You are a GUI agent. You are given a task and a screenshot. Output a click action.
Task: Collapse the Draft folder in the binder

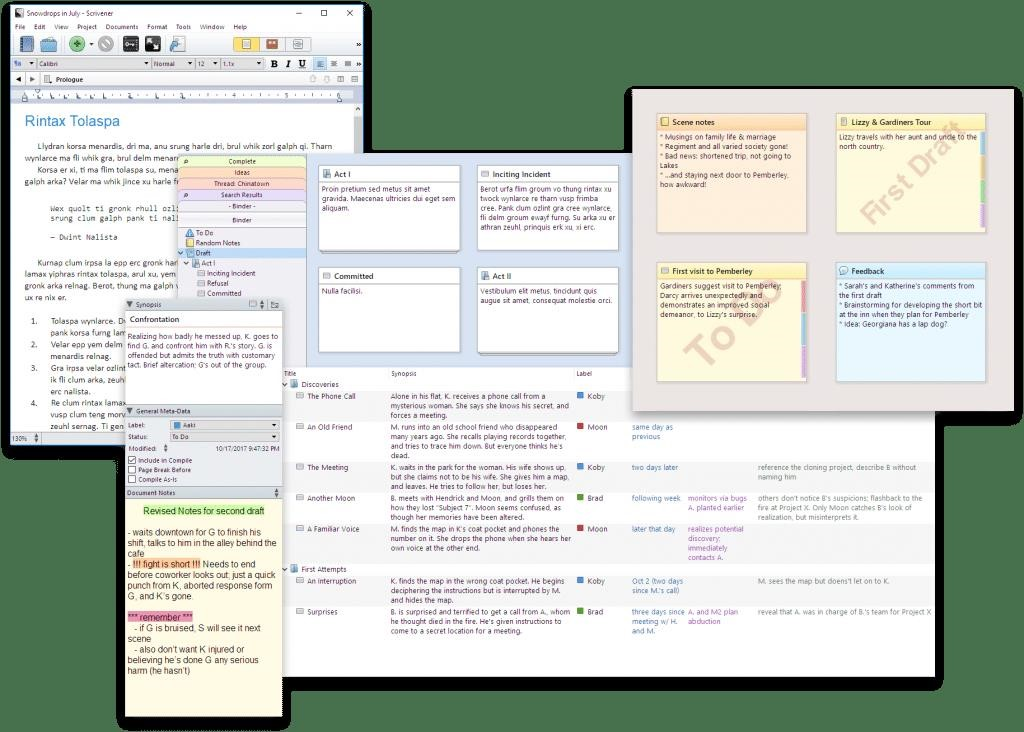[x=181, y=253]
